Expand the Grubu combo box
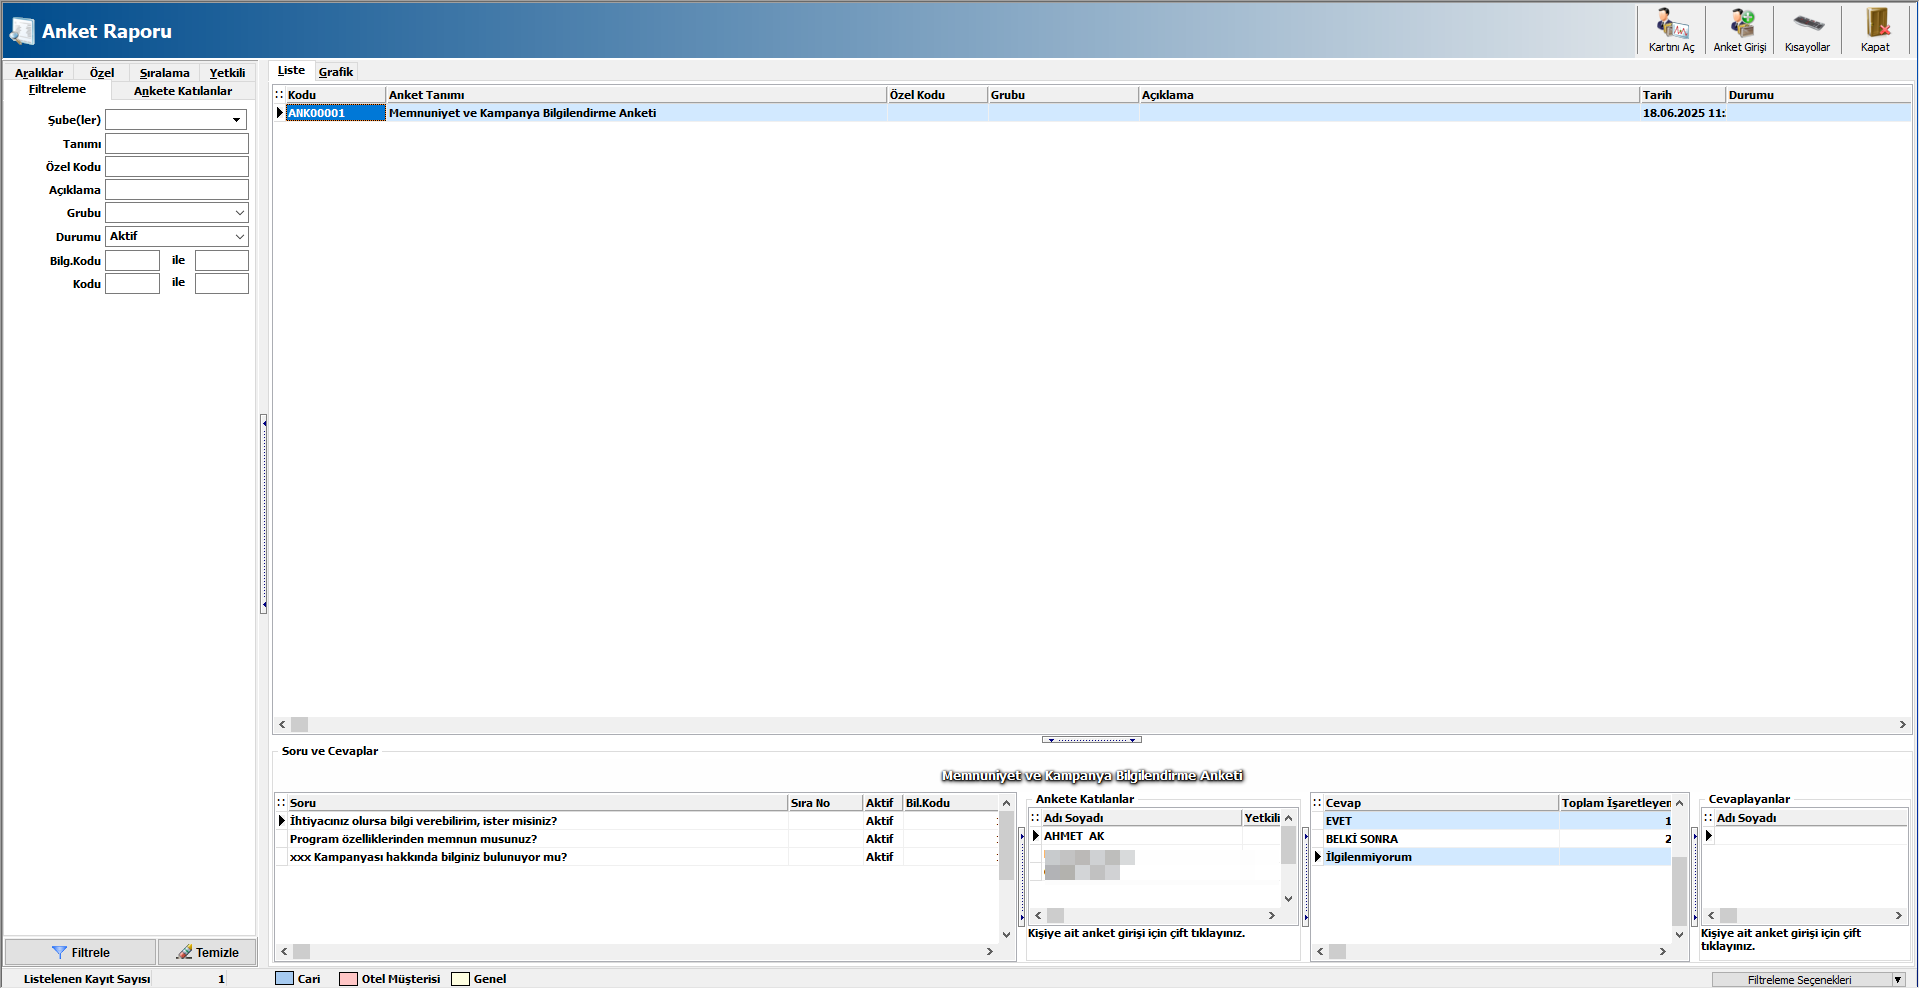This screenshot has width=1920, height=989. [239, 213]
